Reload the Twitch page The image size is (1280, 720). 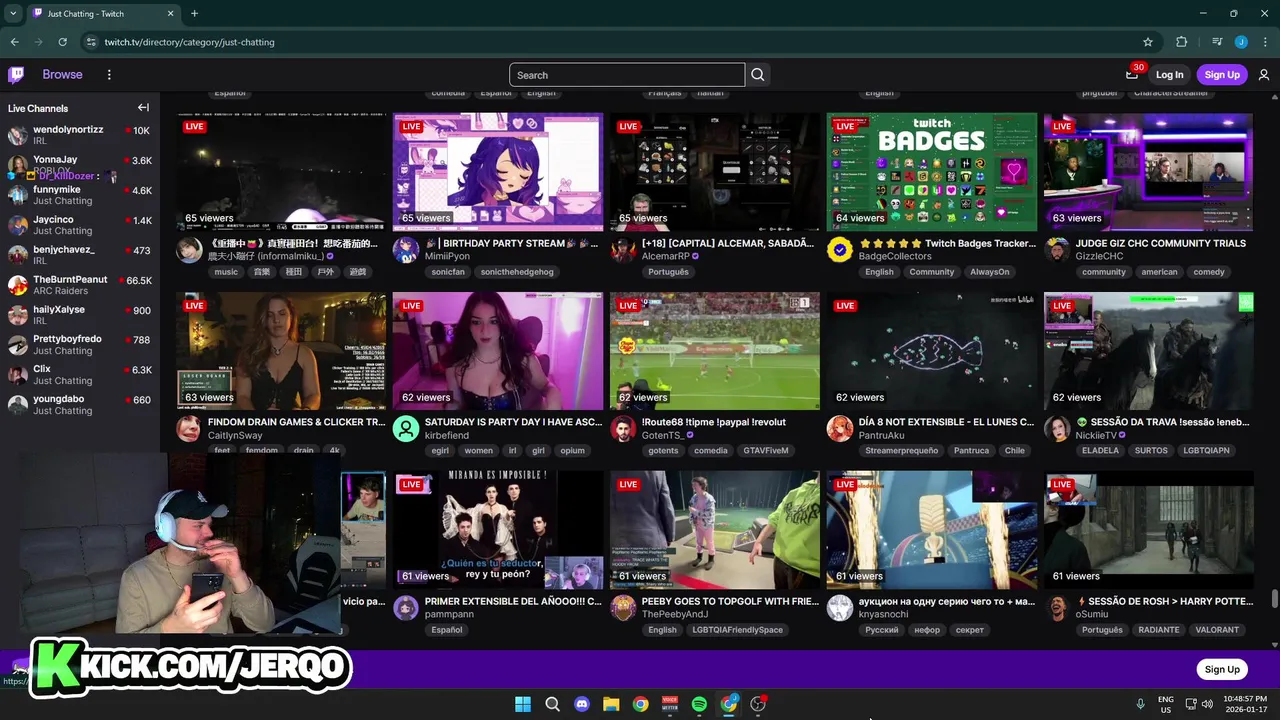tap(62, 42)
